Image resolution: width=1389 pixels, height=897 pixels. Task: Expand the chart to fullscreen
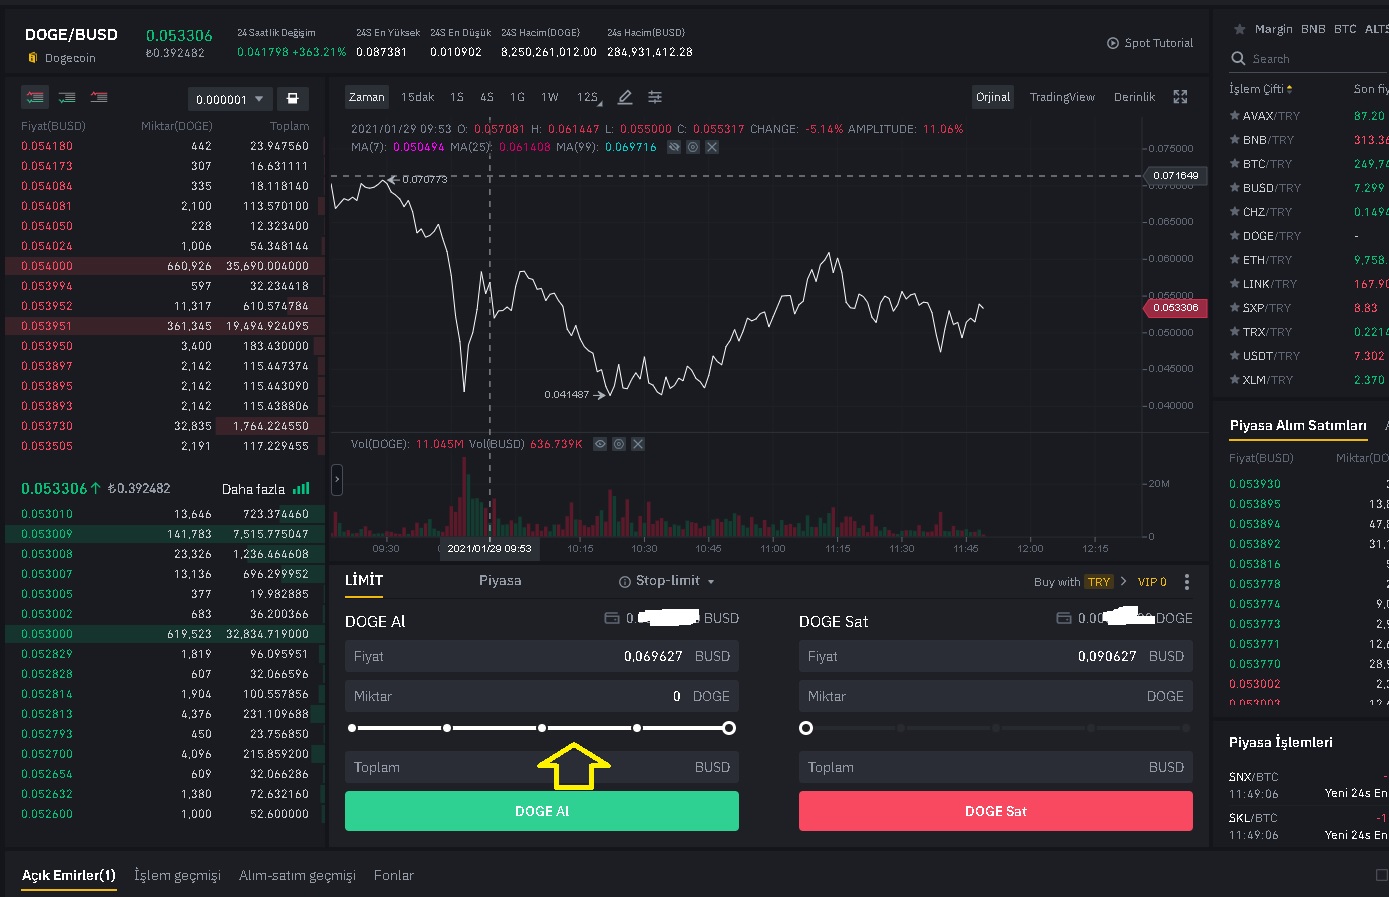pyautogui.click(x=1180, y=97)
